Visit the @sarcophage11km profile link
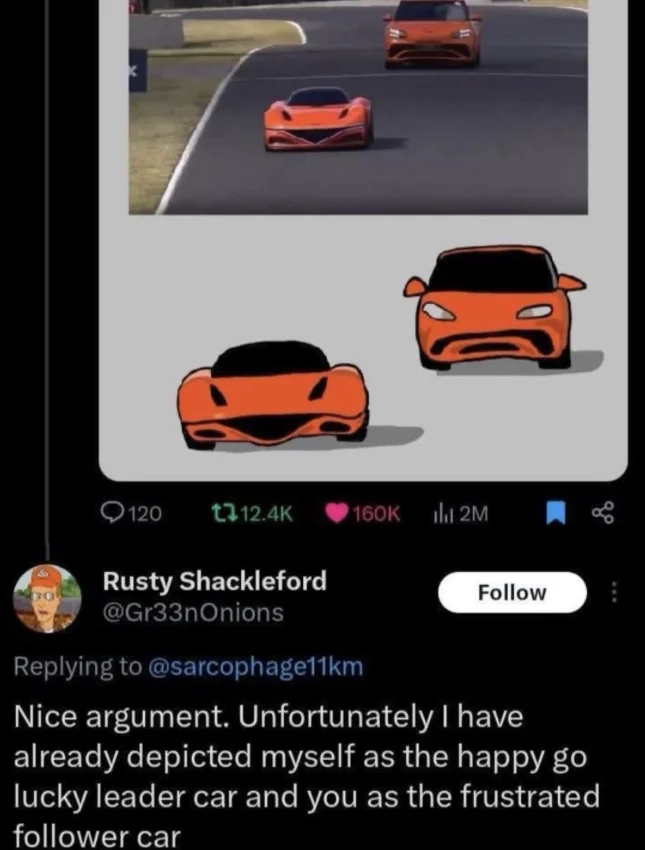This screenshot has height=850, width=645. [255, 666]
